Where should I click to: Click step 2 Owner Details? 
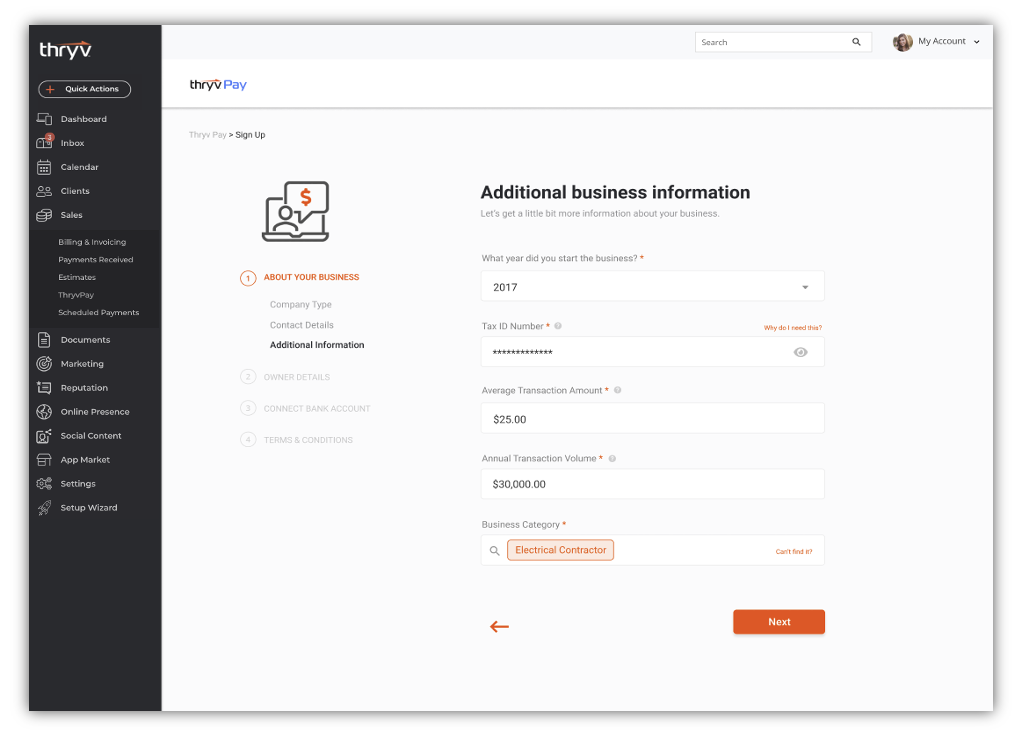(286, 376)
